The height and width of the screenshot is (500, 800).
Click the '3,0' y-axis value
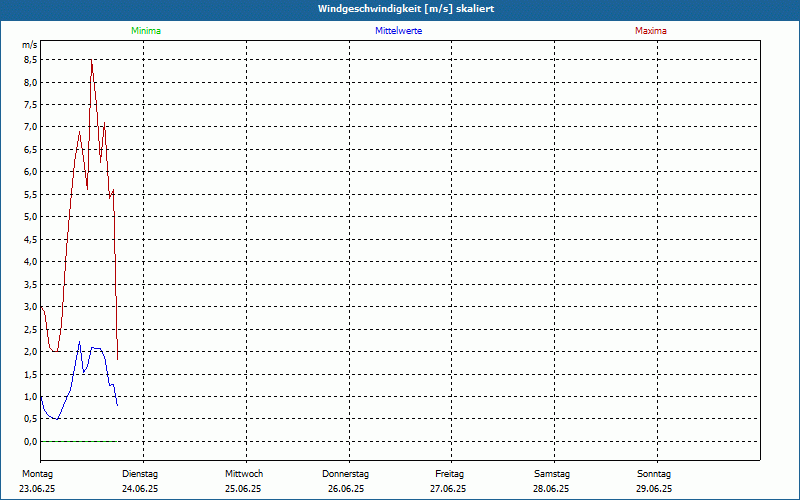click(x=31, y=307)
